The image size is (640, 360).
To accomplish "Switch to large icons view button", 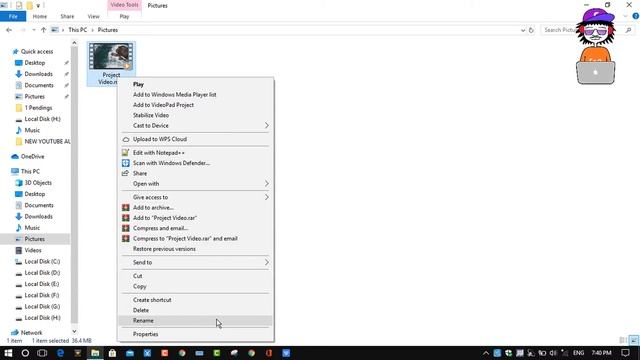I will [x=633, y=340].
